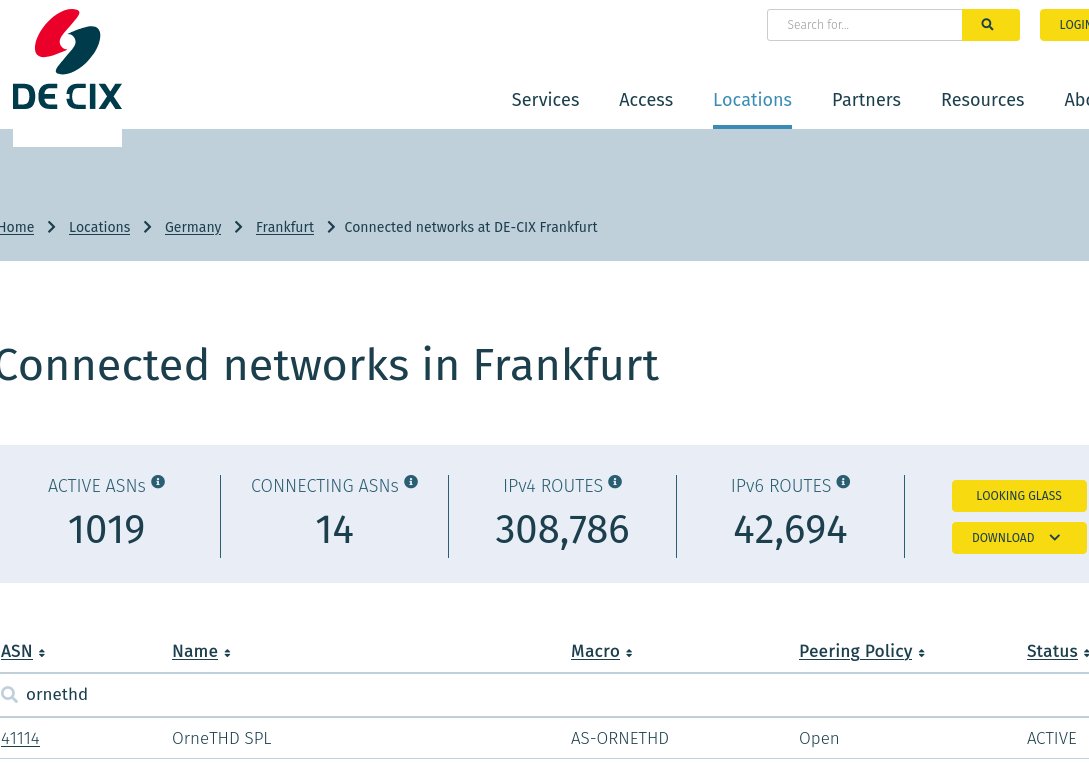
Task: Open the Resources menu
Action: 982,100
